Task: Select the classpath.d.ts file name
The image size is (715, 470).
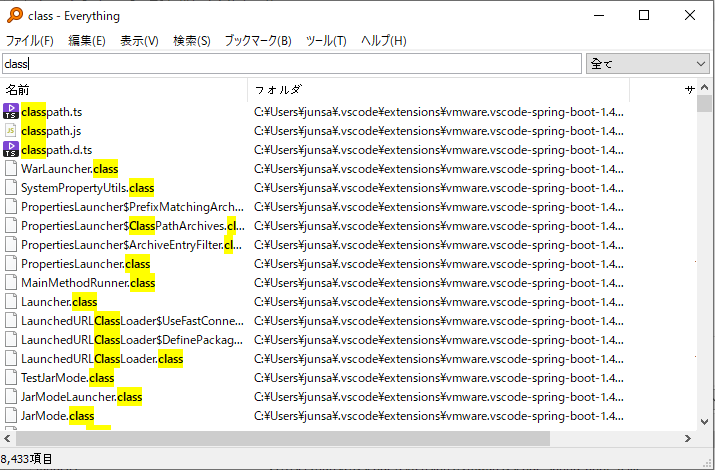Action: (x=57, y=150)
